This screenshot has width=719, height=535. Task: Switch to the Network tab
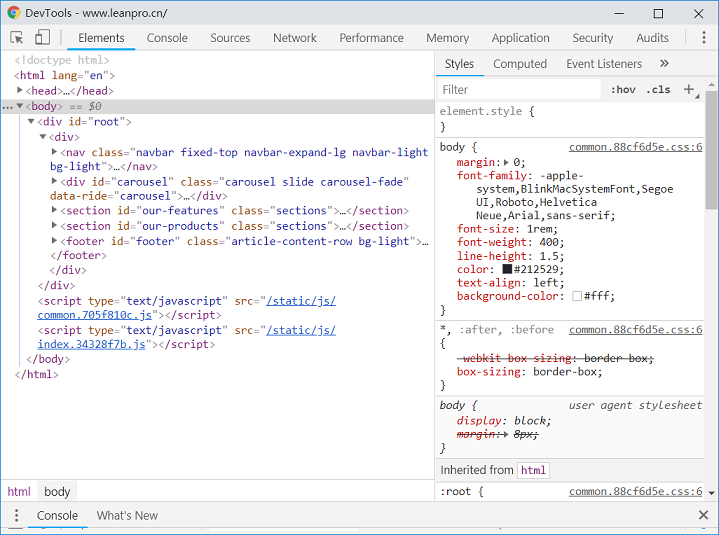pyautogui.click(x=294, y=38)
